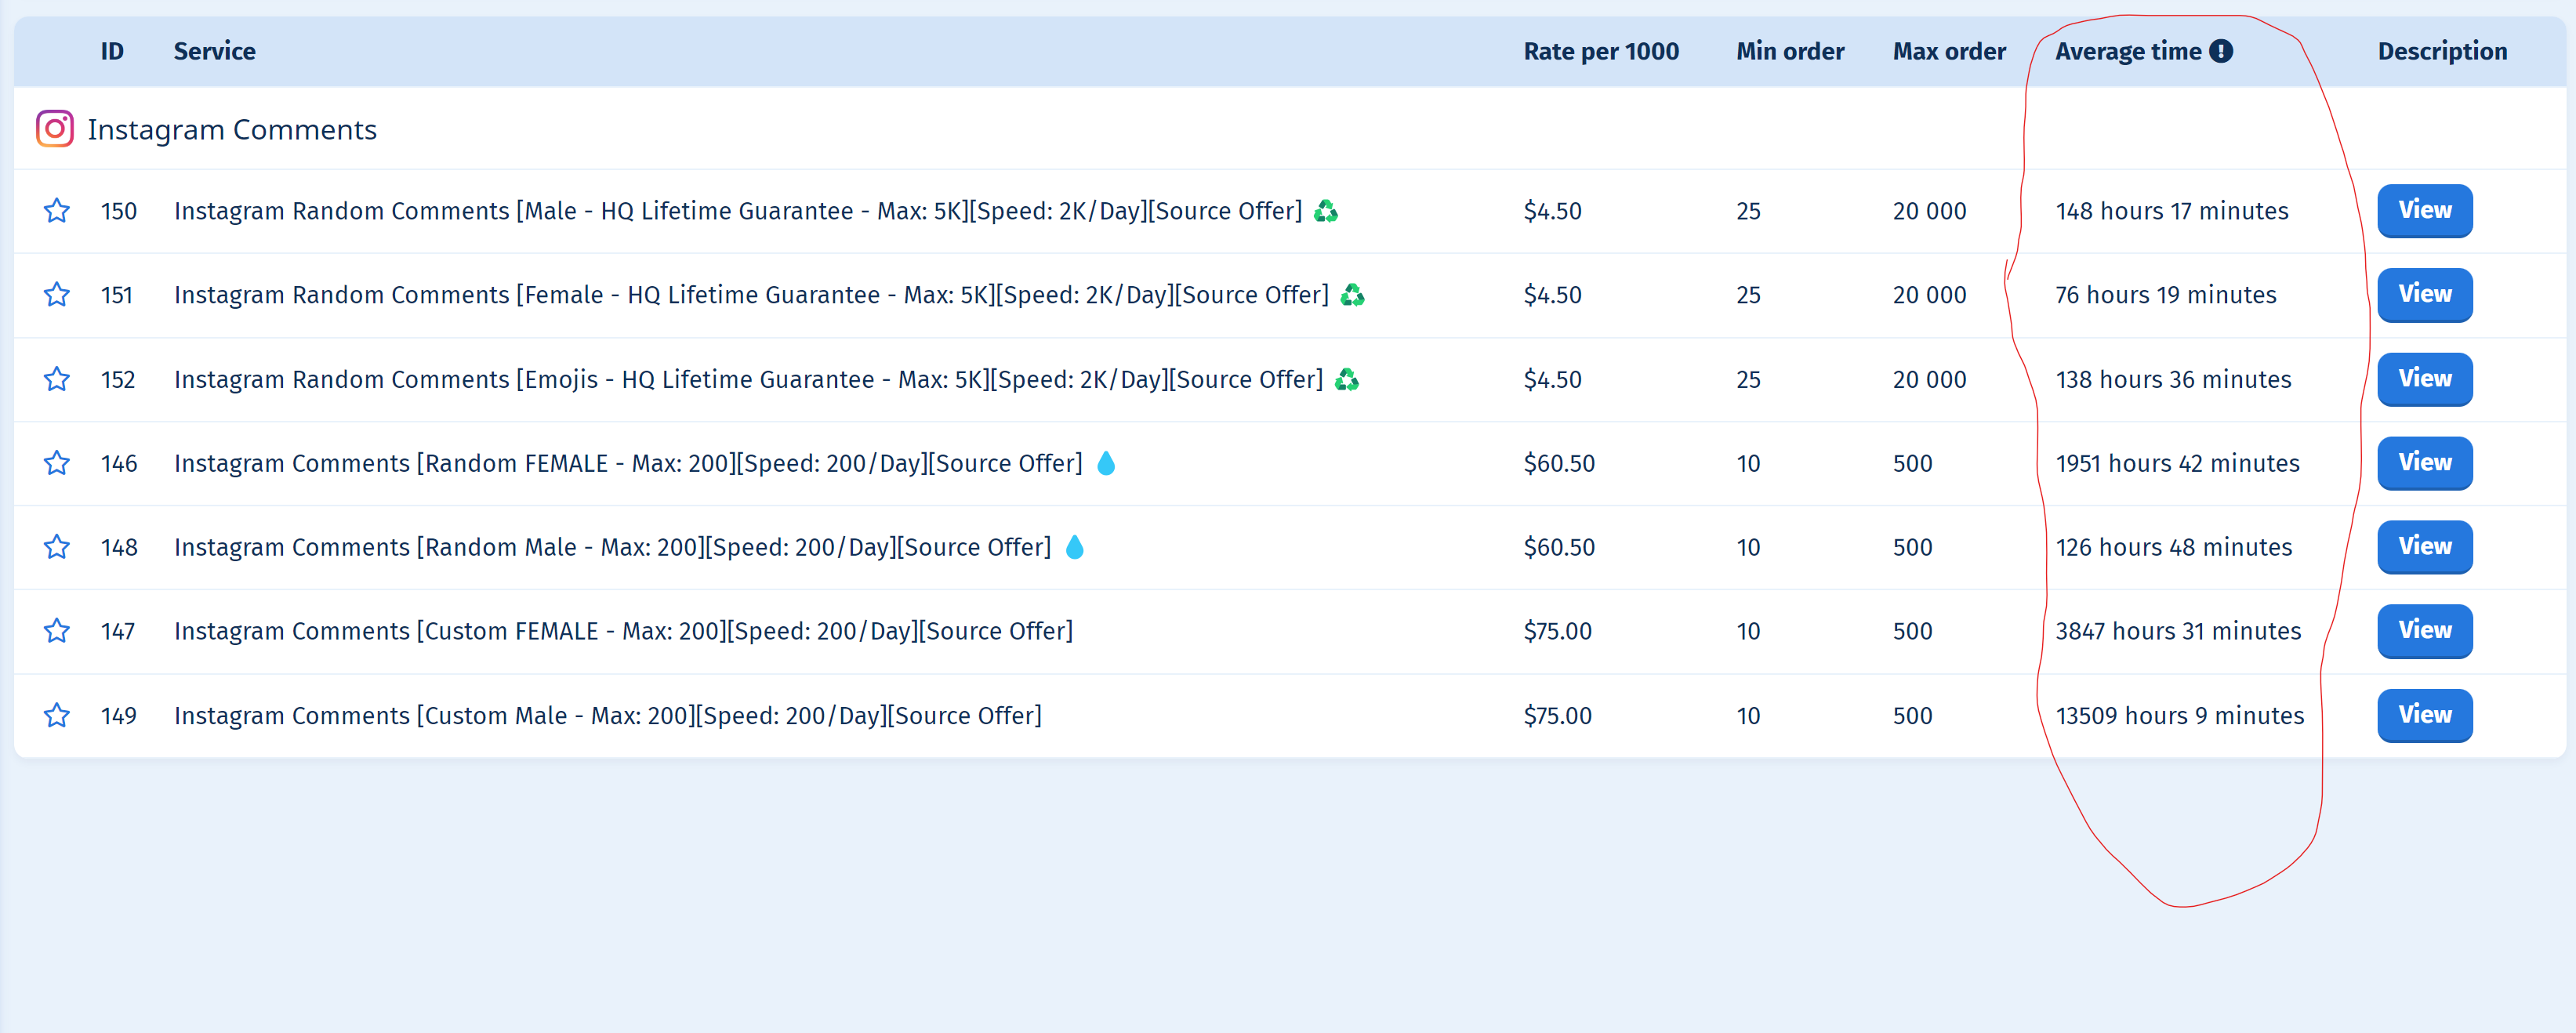2576x1033 pixels.
Task: Click the Description column header
Action: (2442, 51)
